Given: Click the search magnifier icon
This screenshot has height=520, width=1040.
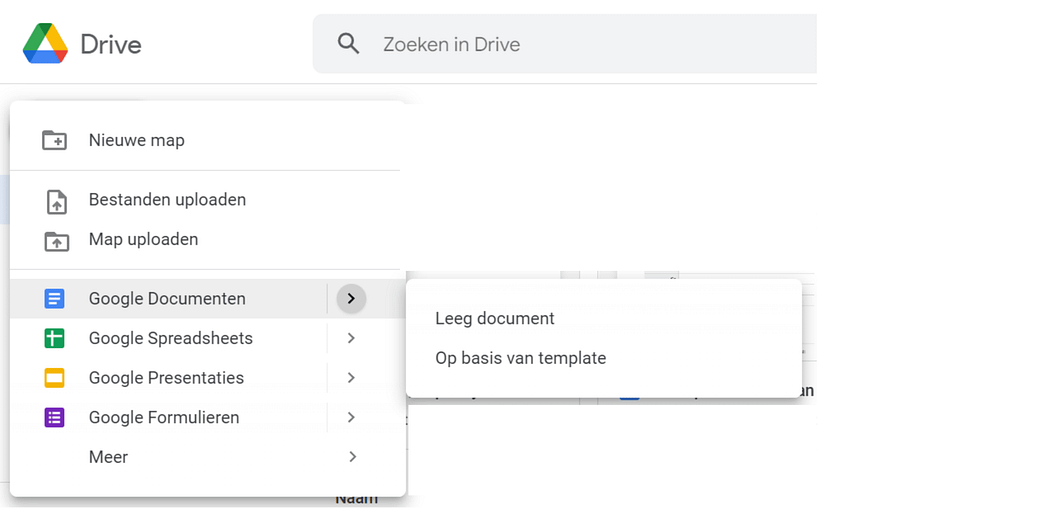Looking at the screenshot, I should (x=348, y=44).
